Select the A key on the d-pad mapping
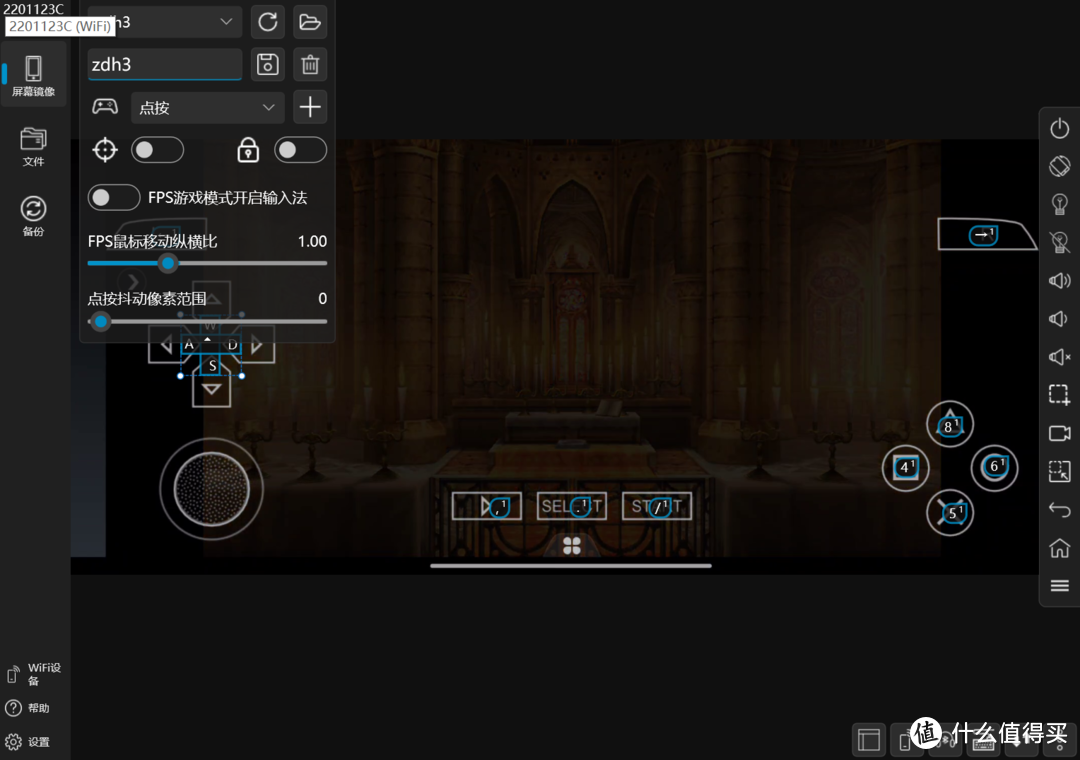This screenshot has width=1080, height=760. point(189,345)
